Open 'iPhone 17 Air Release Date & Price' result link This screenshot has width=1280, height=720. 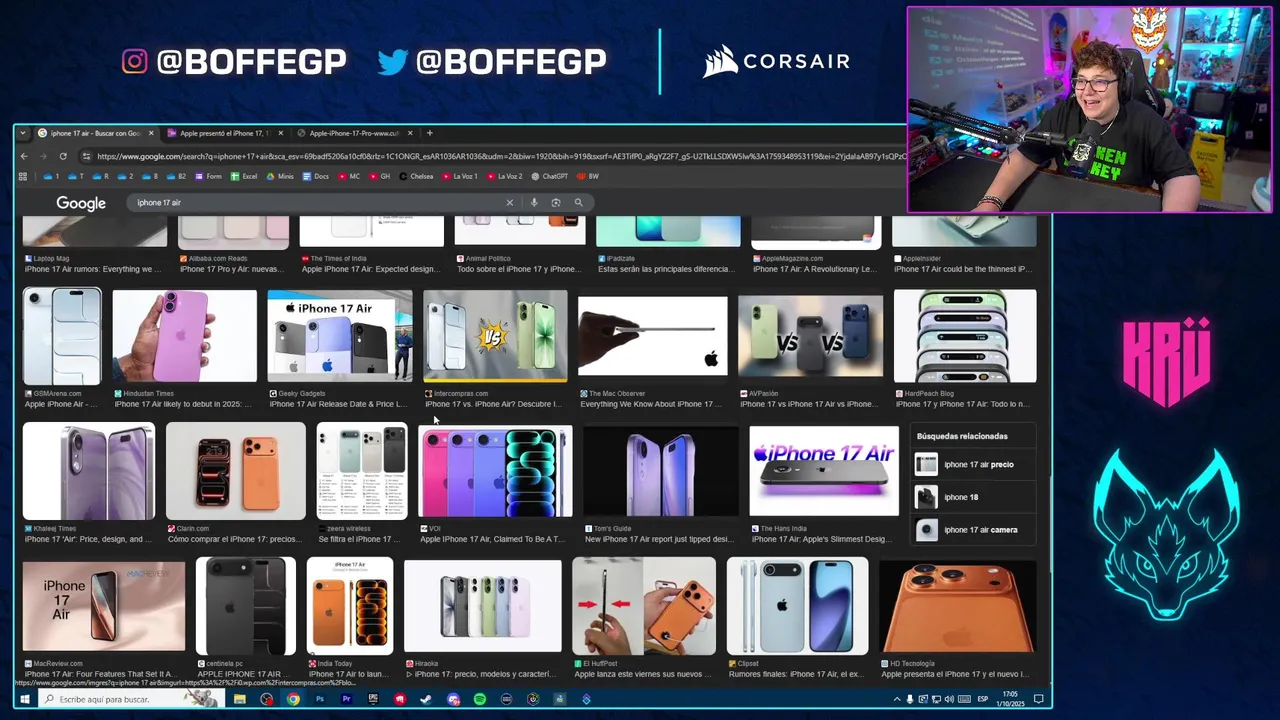pos(338,404)
